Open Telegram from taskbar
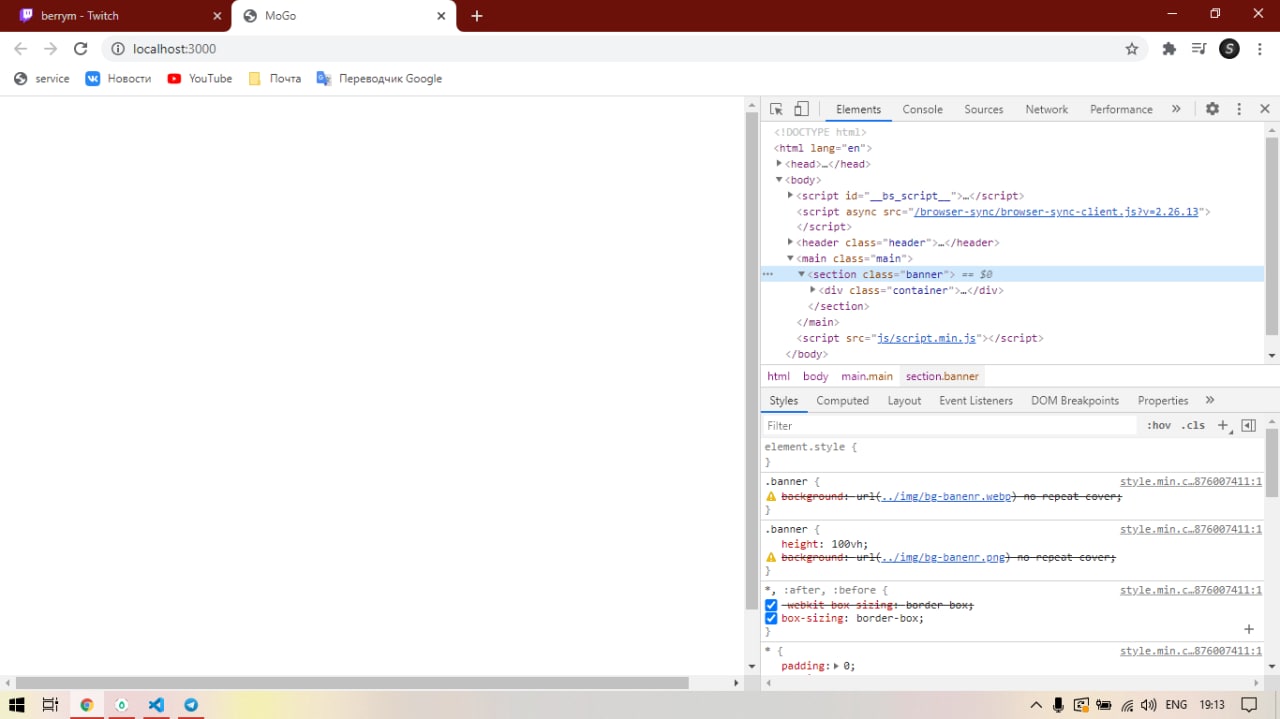 click(x=191, y=705)
